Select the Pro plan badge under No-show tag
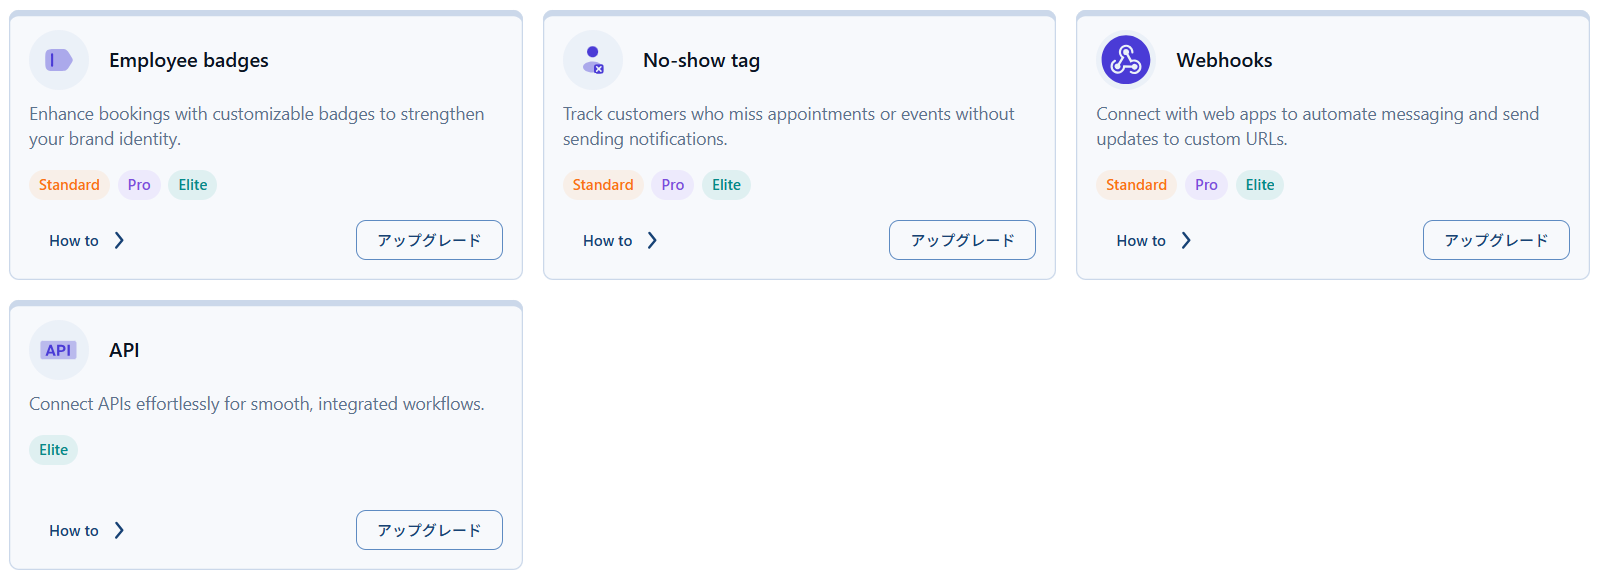1606x583 pixels. point(673,185)
